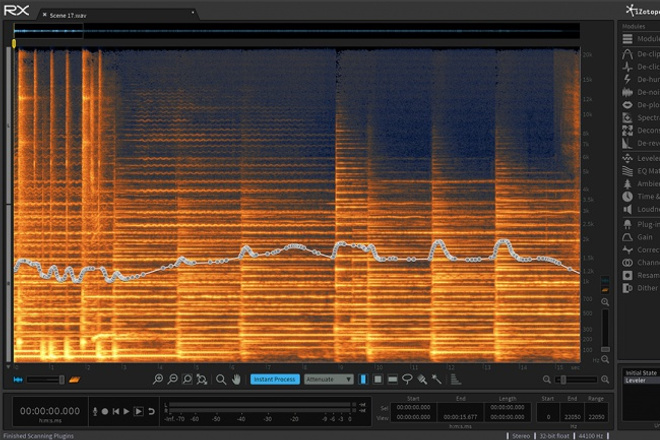The image size is (660, 440).
Task: Open the De-click module
Action: [641, 67]
